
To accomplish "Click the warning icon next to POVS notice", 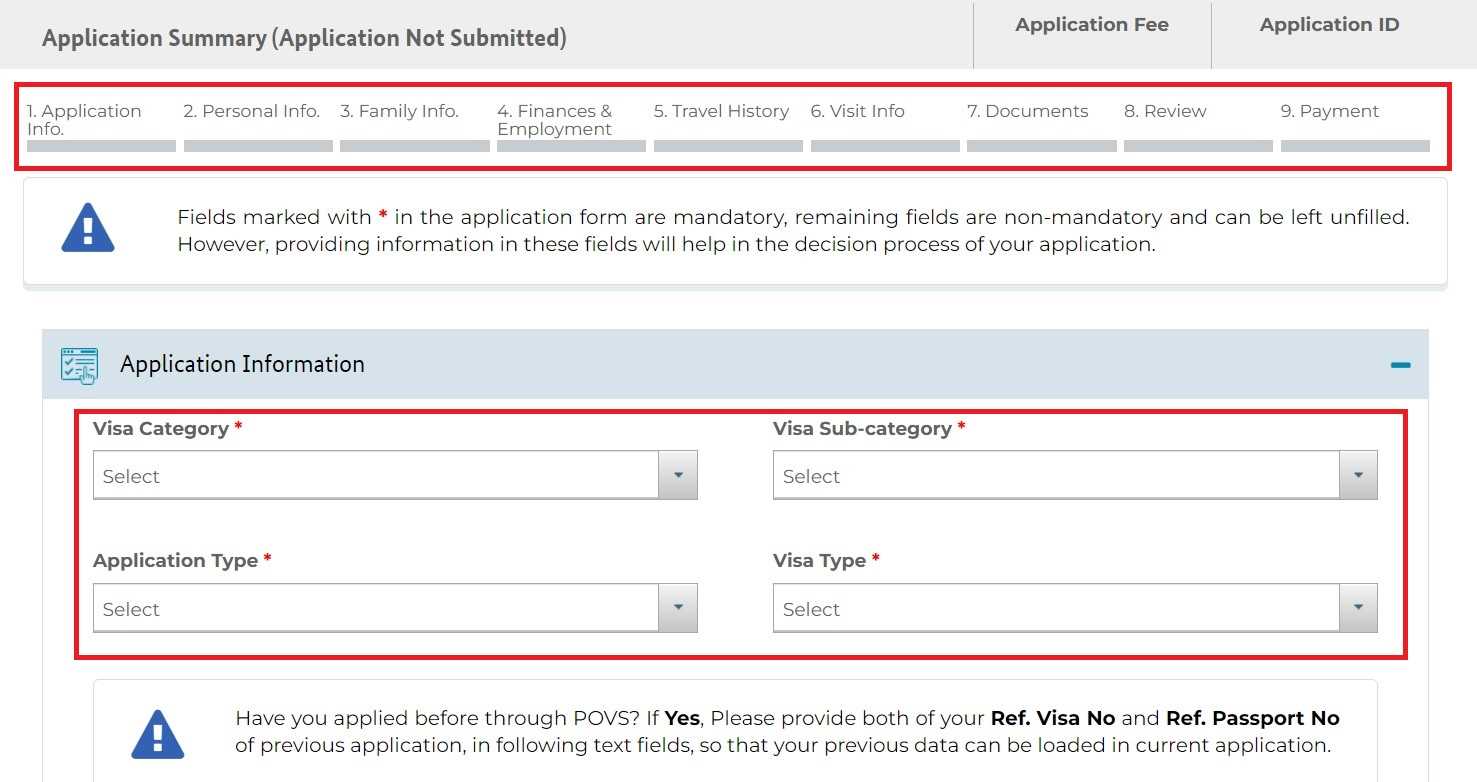I will (158, 733).
